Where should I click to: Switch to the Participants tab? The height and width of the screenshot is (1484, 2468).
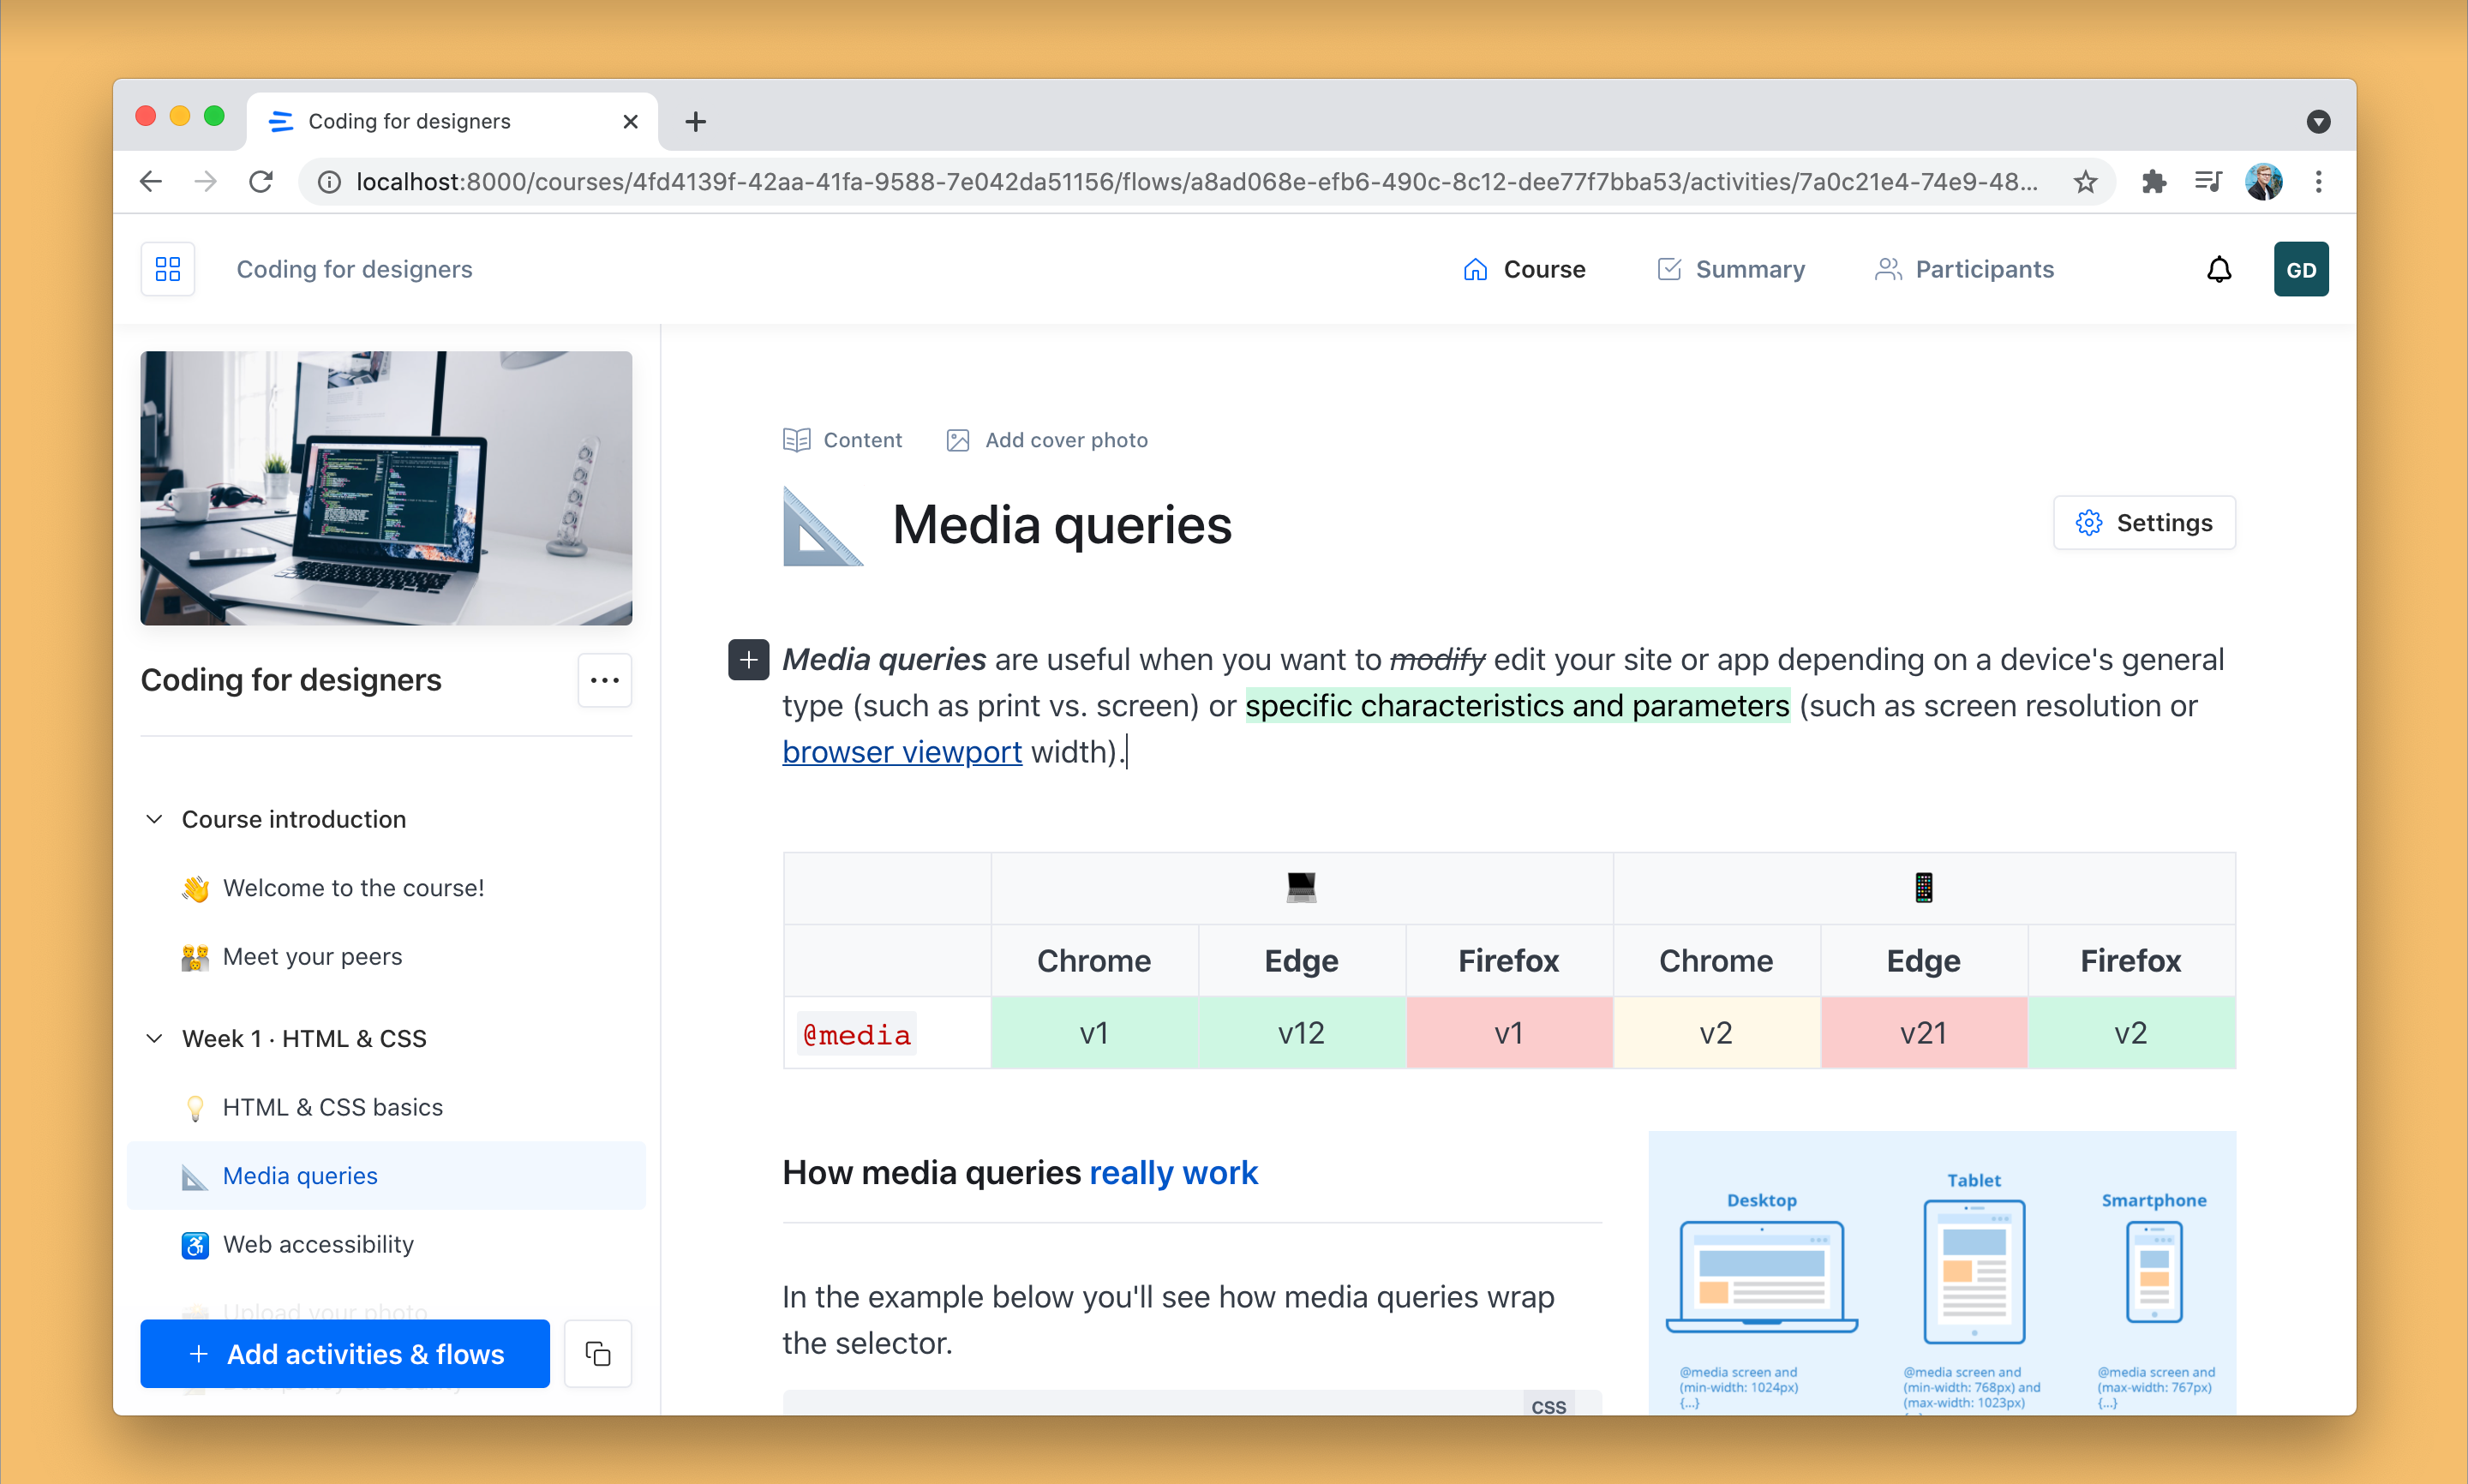pos(1964,269)
